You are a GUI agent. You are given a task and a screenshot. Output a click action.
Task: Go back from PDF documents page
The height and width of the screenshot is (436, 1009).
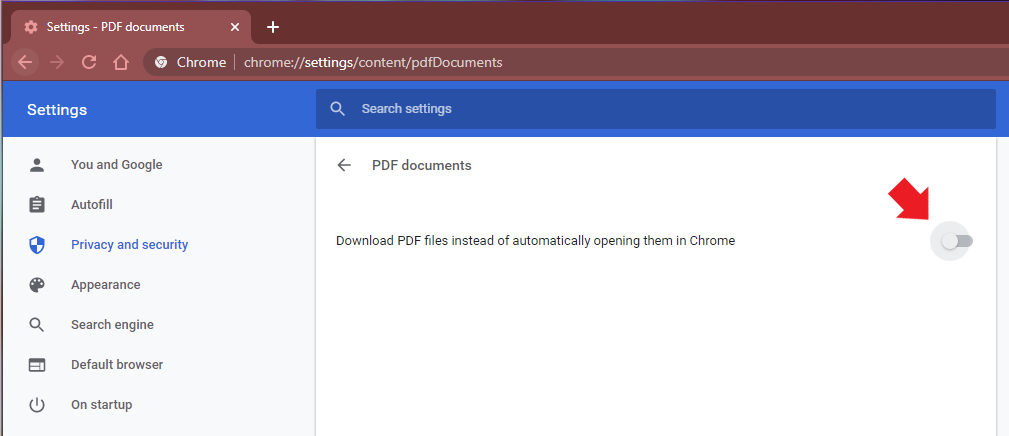coord(344,165)
